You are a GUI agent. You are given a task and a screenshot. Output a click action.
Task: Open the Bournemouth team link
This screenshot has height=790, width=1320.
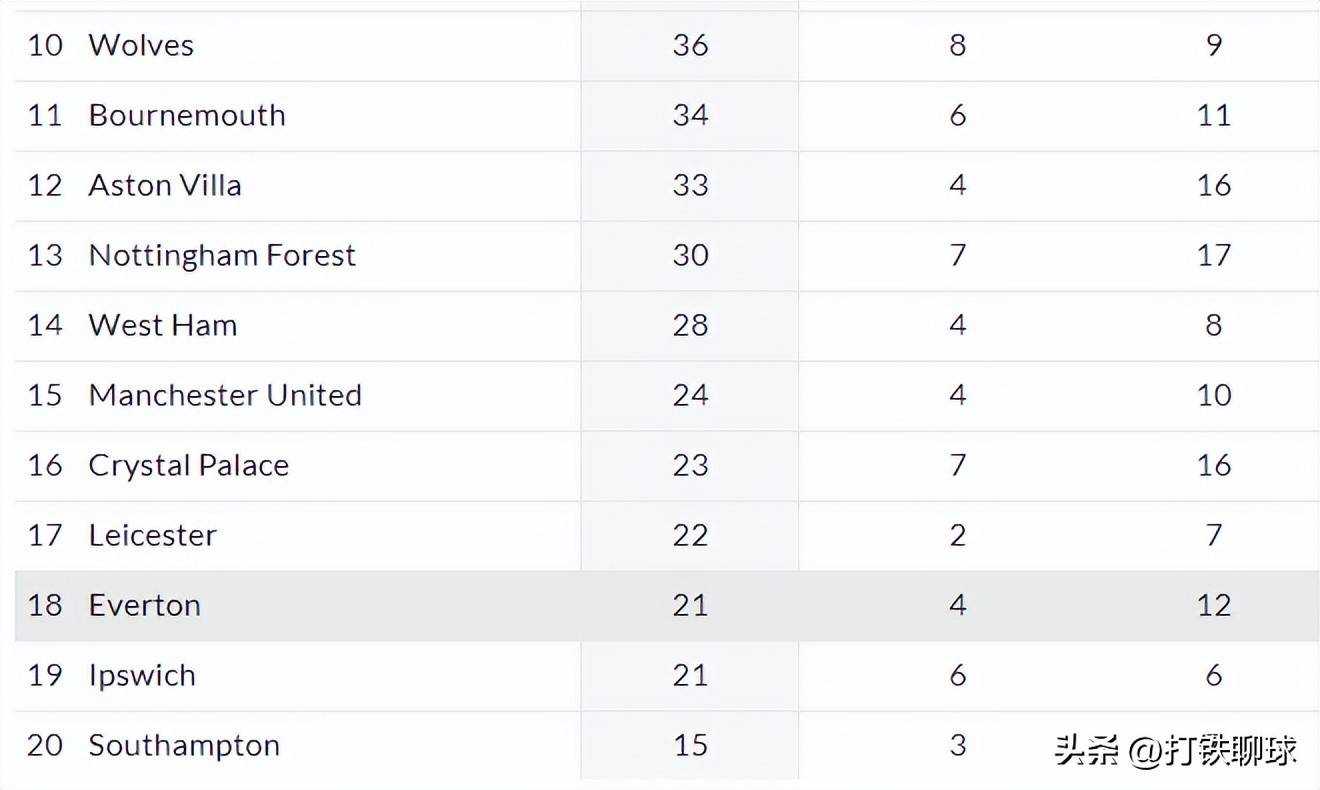(x=187, y=115)
